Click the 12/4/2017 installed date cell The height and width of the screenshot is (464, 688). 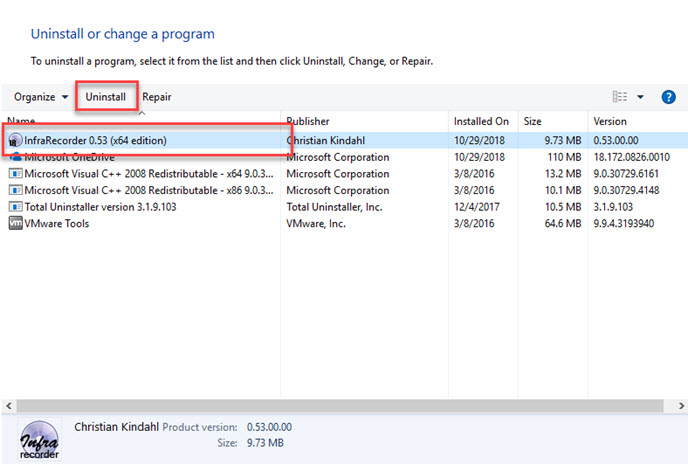(x=477, y=207)
